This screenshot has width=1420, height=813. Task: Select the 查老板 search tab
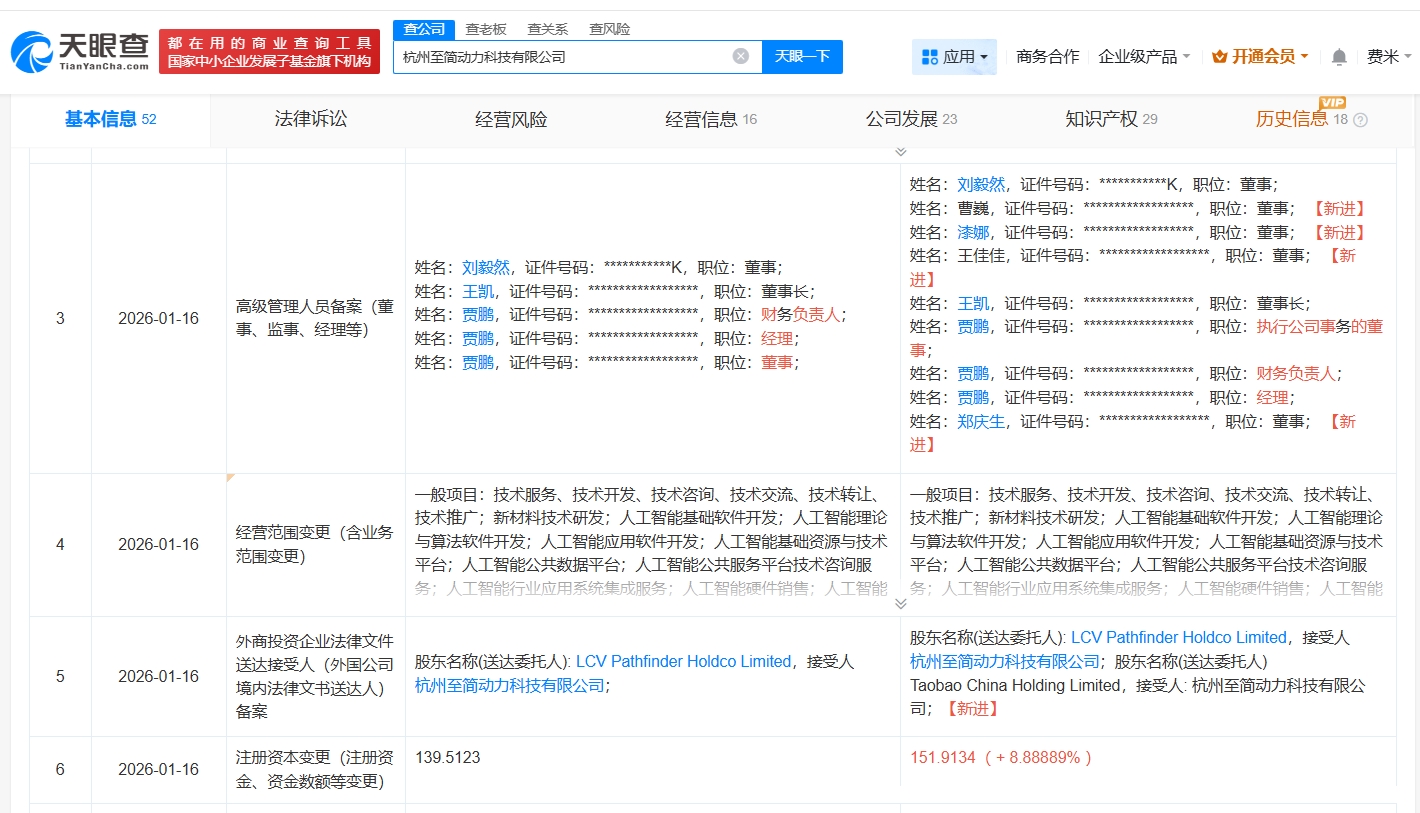(485, 29)
